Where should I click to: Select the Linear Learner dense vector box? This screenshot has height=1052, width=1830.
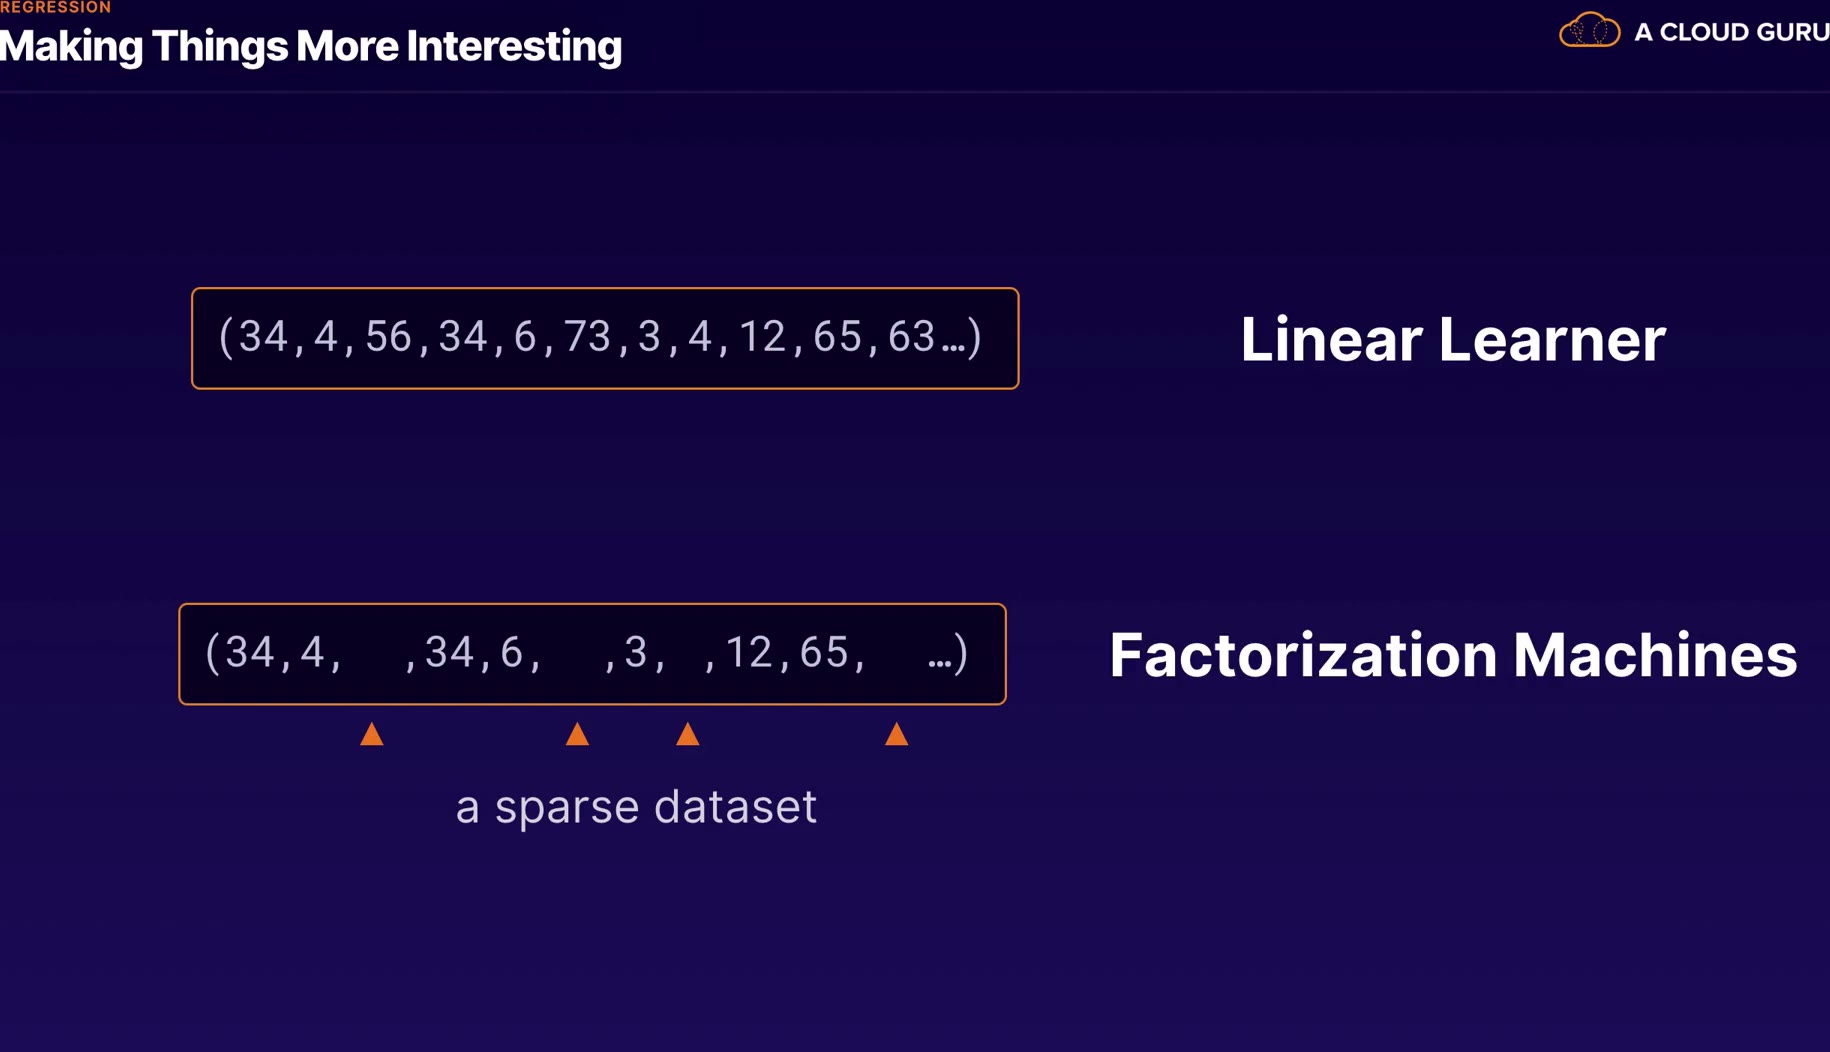[605, 338]
